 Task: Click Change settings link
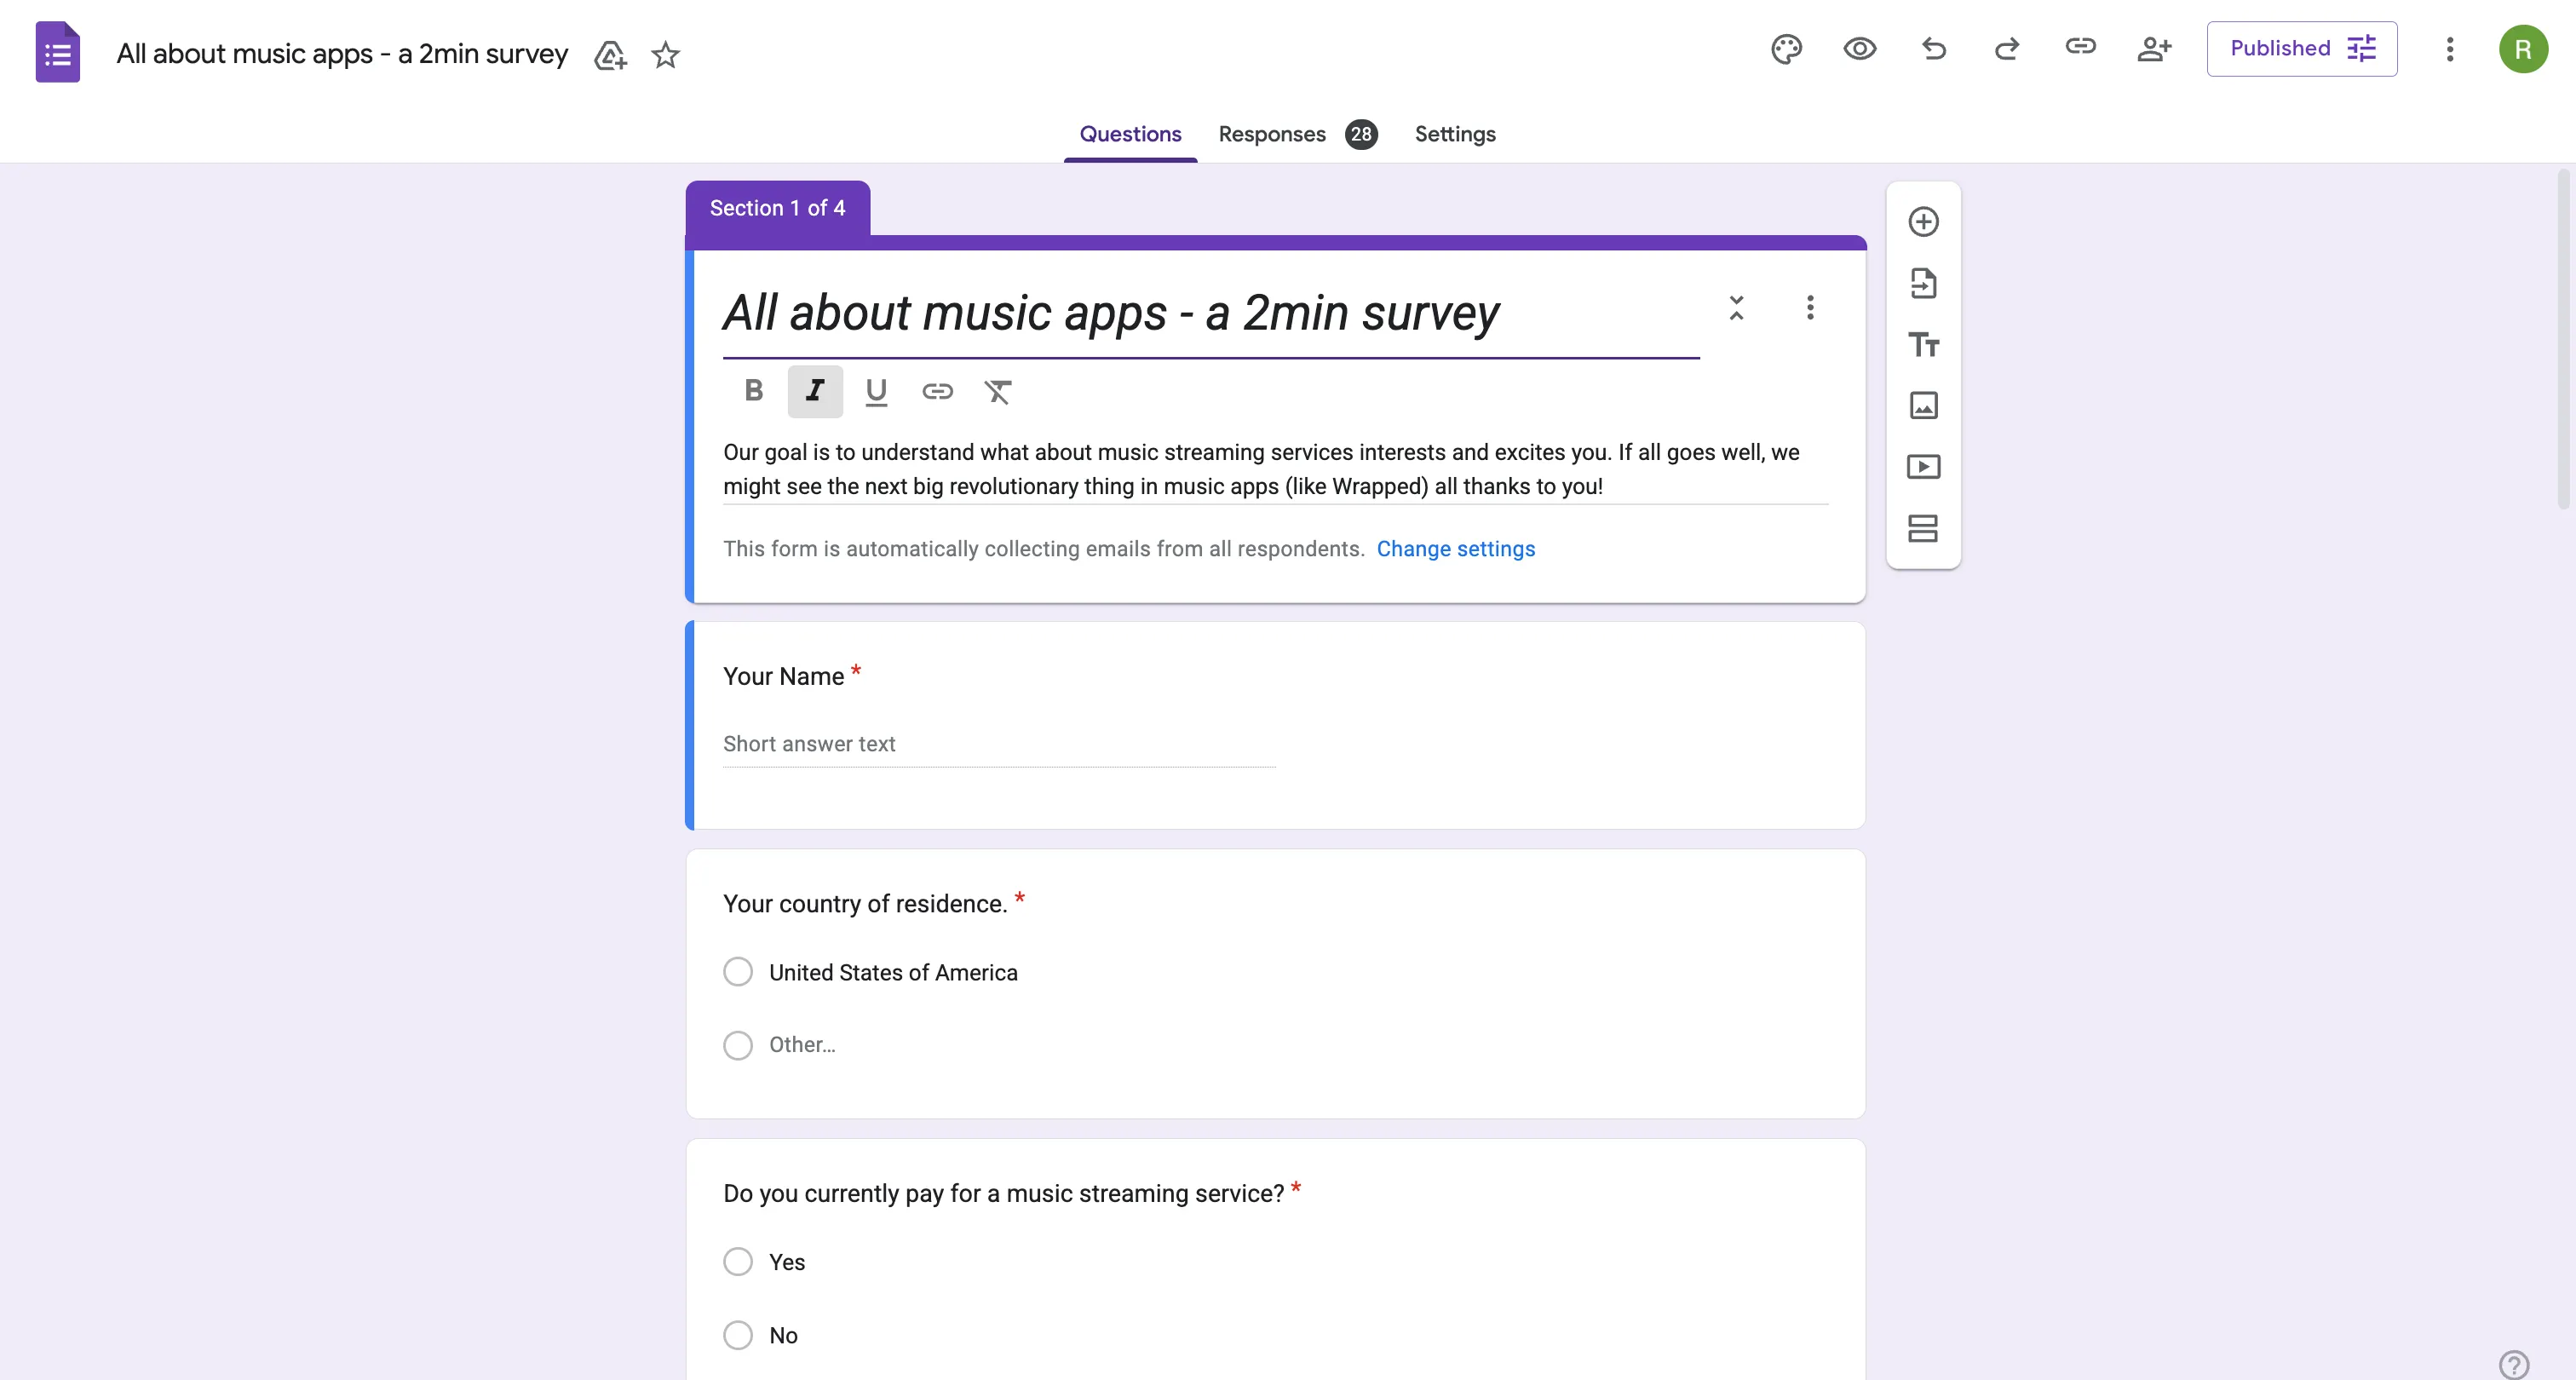1455,549
